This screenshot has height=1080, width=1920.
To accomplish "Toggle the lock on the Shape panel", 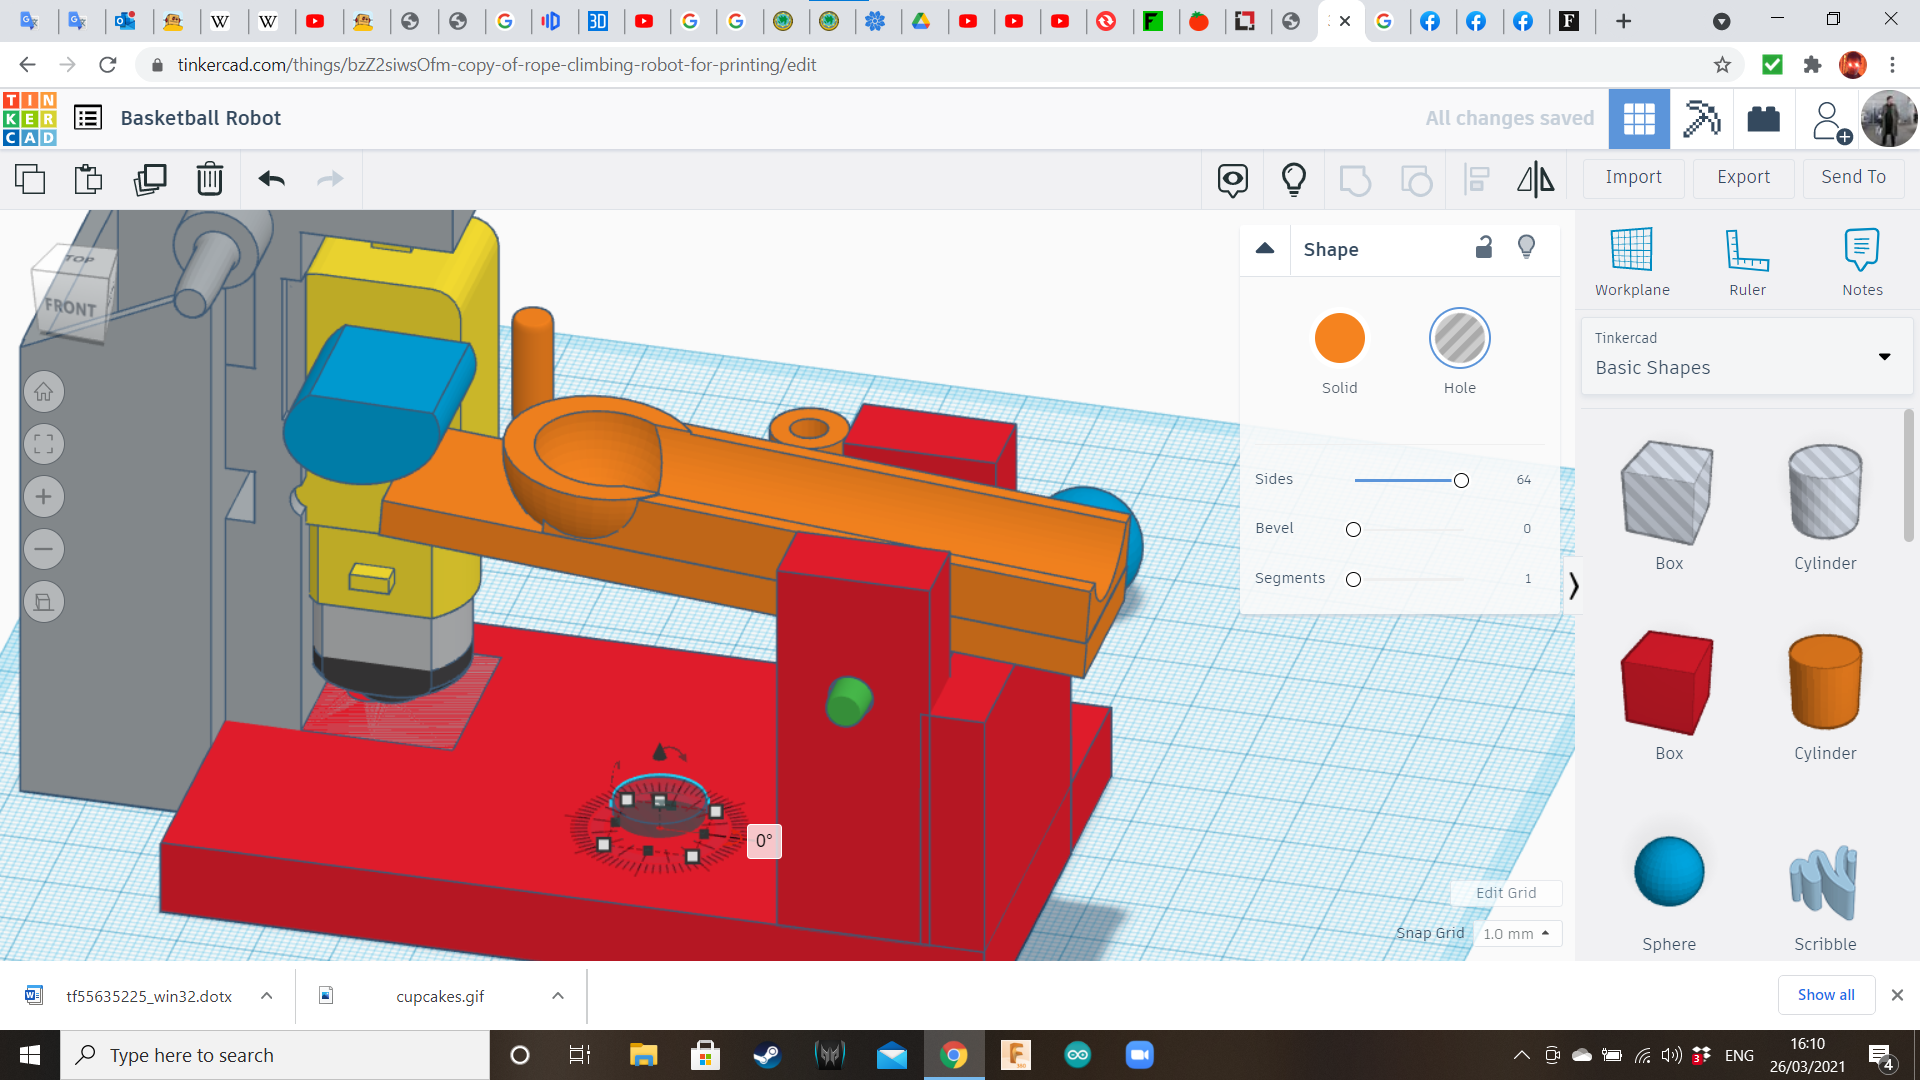I will (x=1484, y=247).
